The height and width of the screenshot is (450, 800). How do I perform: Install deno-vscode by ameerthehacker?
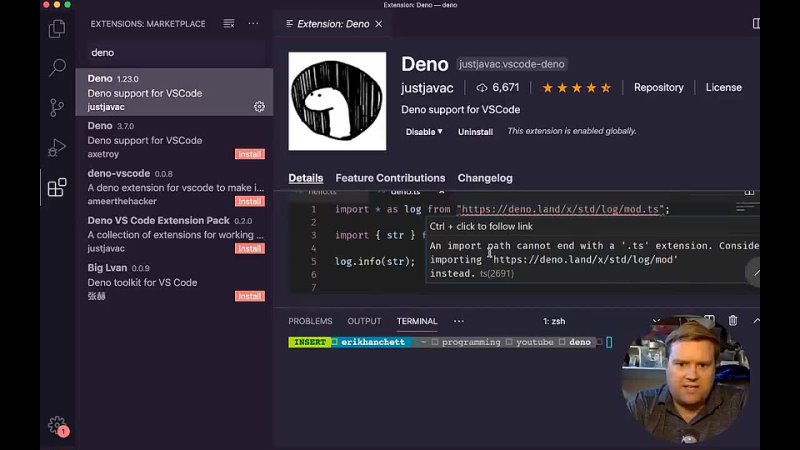point(249,202)
